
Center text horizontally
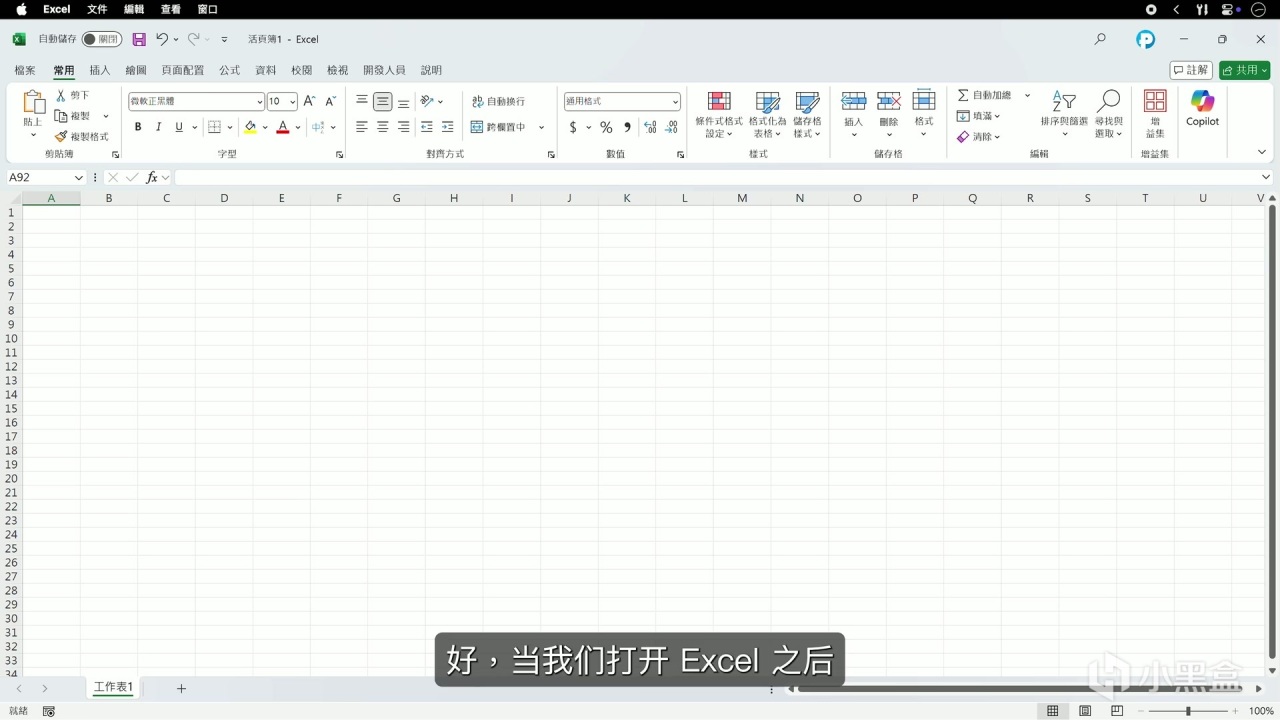(383, 127)
